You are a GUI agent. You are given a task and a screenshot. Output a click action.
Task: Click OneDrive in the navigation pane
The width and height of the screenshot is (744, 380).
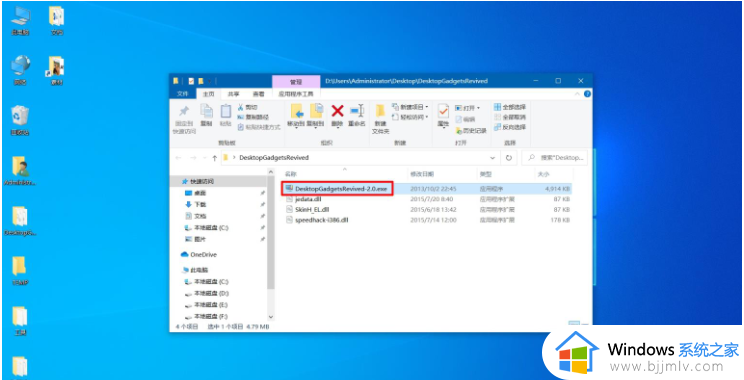point(204,255)
